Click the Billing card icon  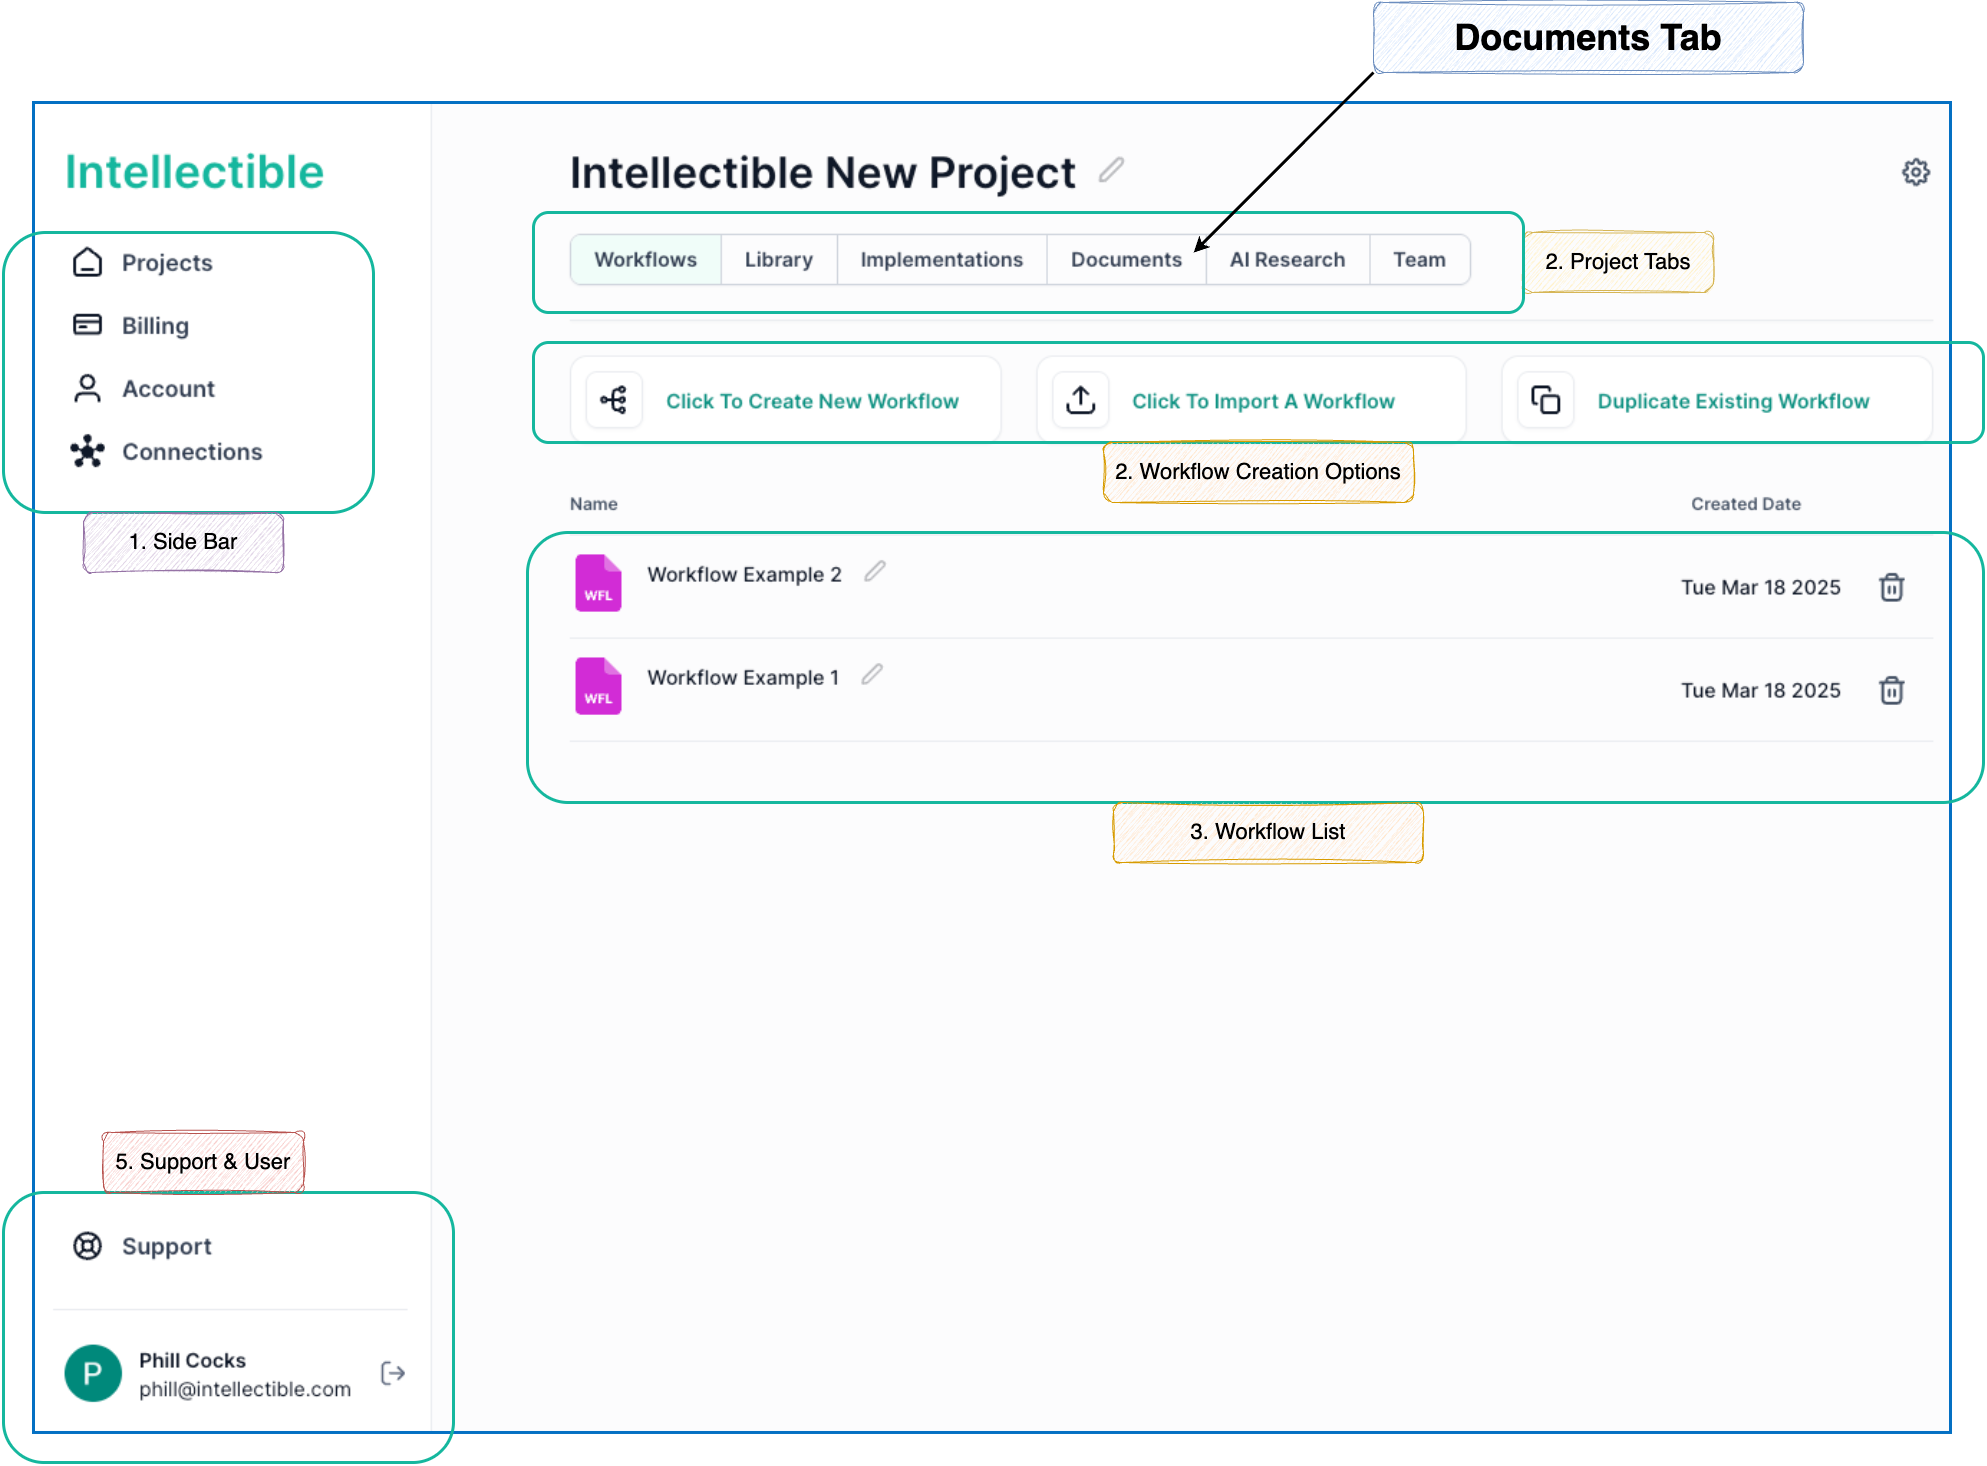tap(88, 325)
